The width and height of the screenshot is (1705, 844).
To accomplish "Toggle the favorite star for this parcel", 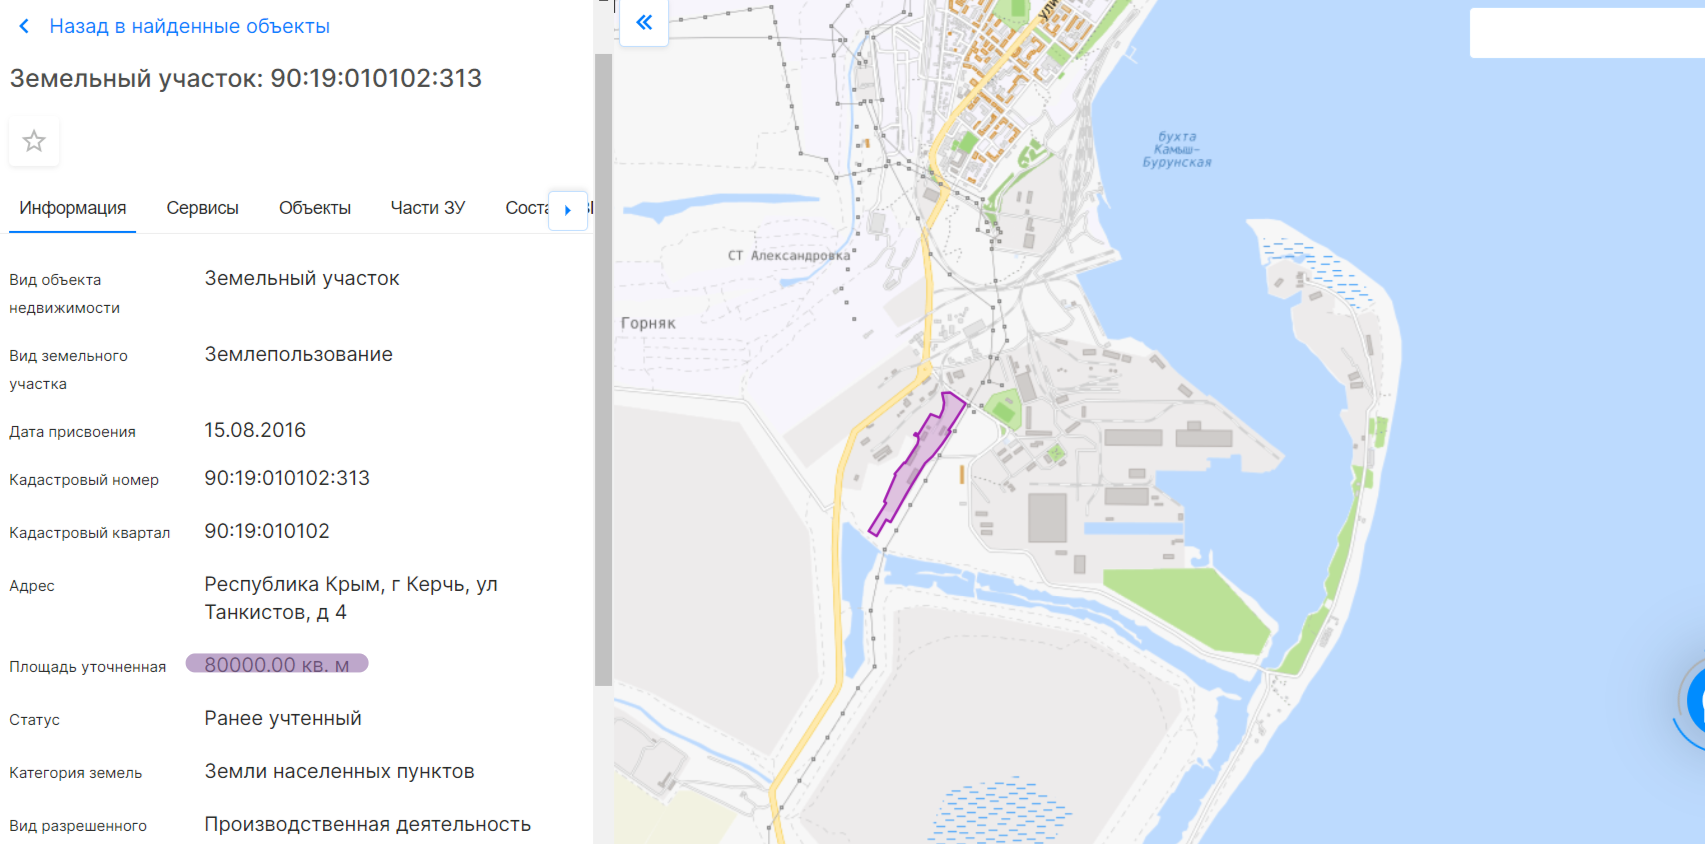I will 34,141.
